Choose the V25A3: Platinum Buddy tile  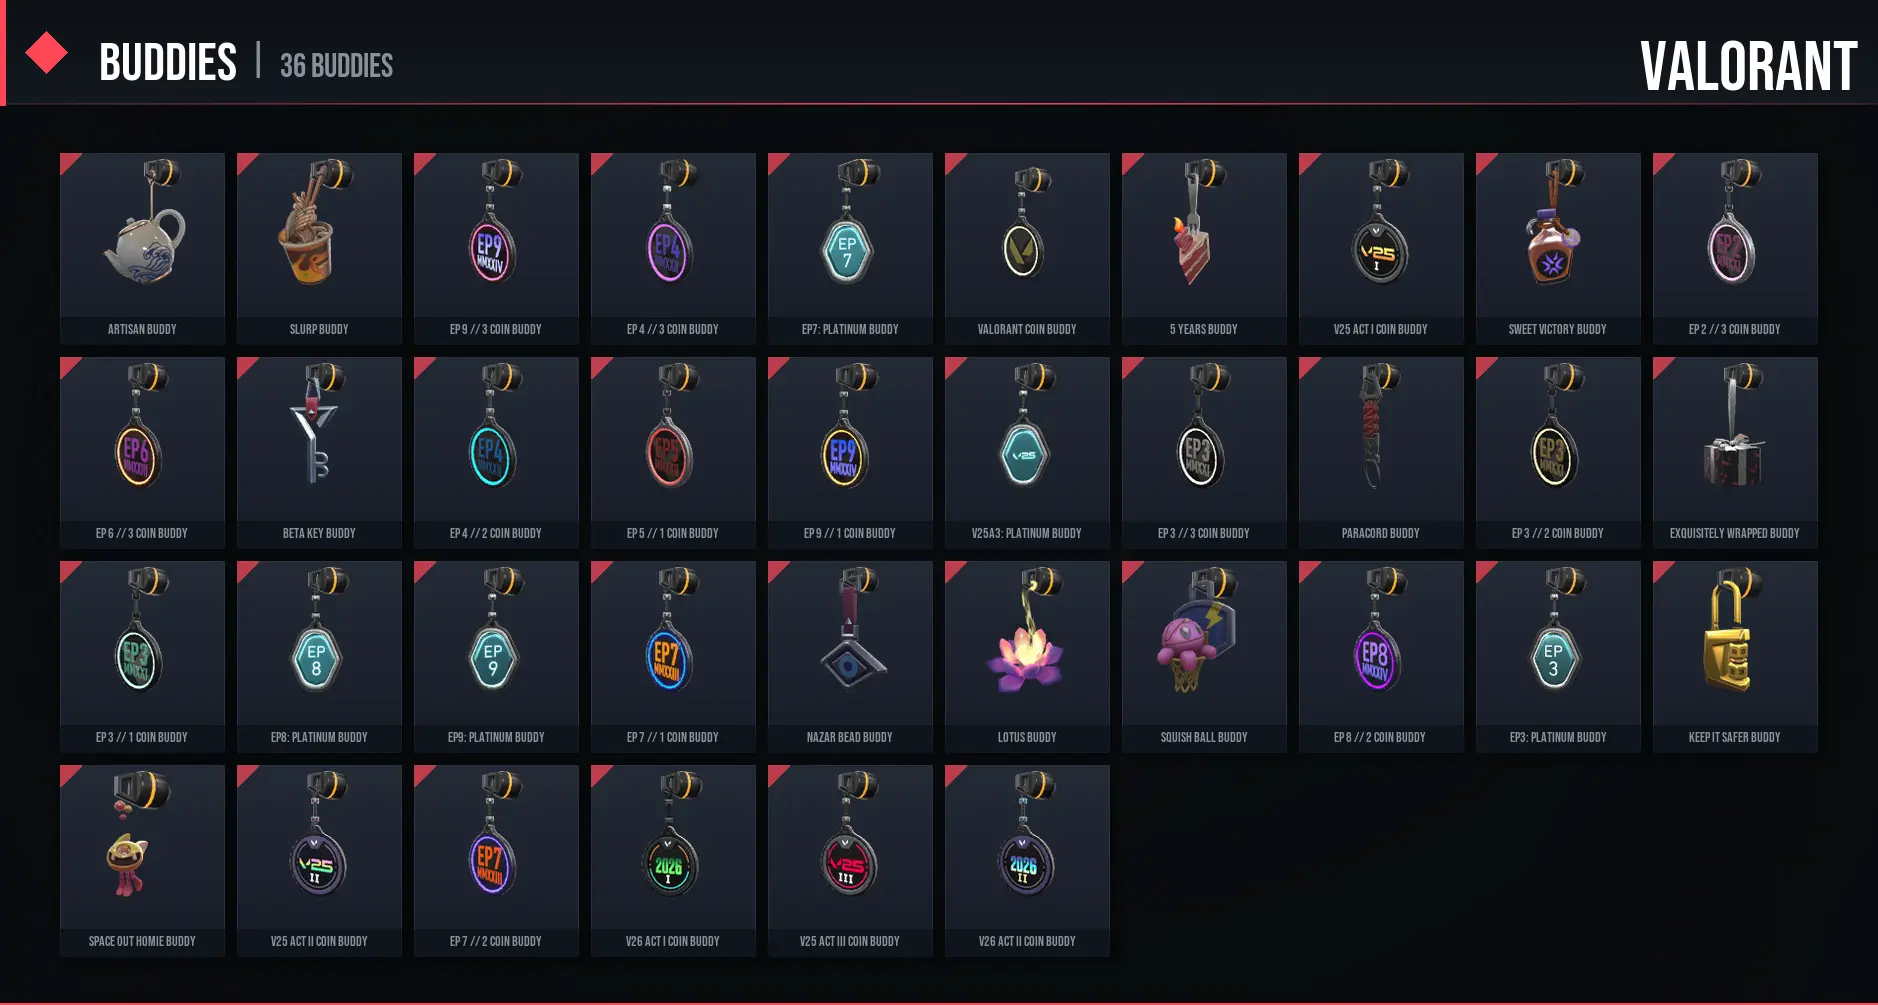1027,452
